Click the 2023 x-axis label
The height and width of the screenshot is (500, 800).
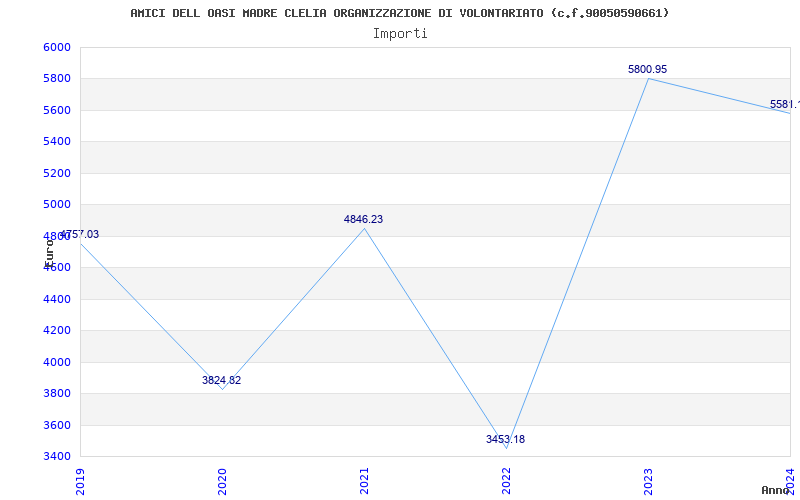[648, 482]
